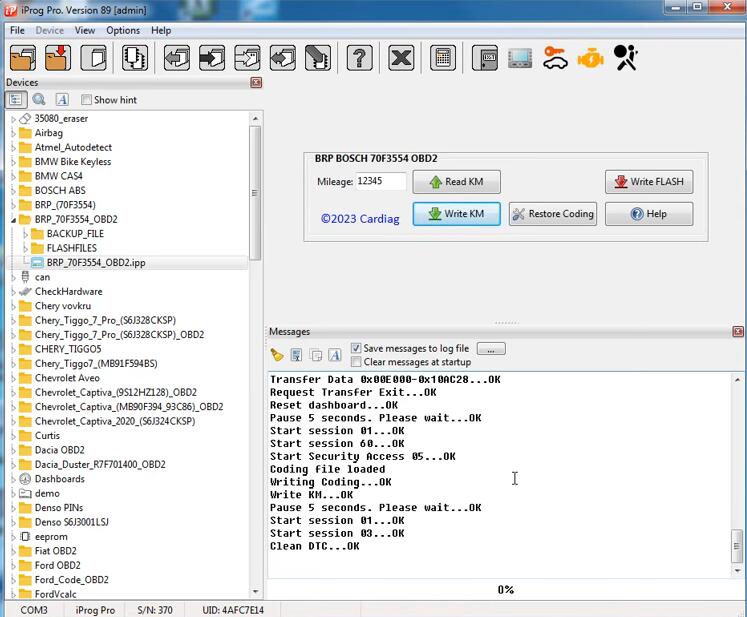Click the dashboard display toolbar icon
747x617 pixels.
[x=520, y=59]
